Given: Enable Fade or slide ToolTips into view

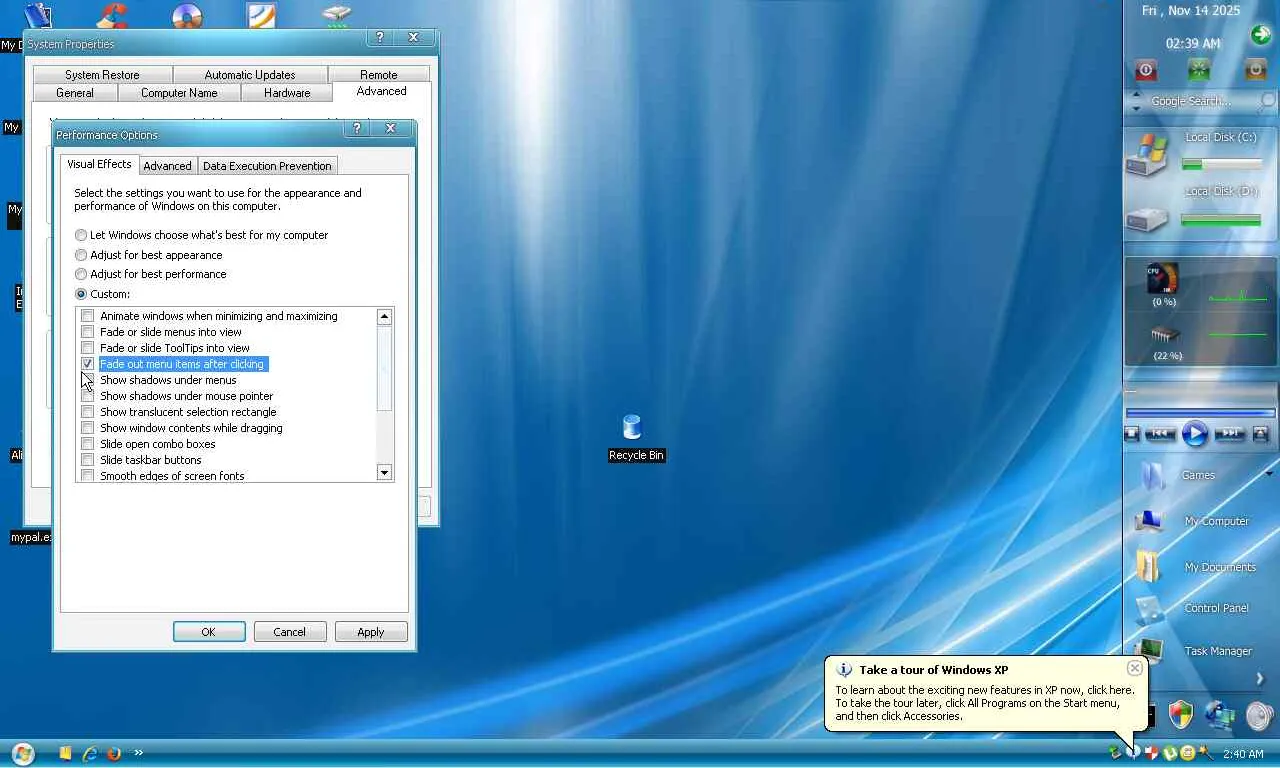Looking at the screenshot, I should point(88,348).
